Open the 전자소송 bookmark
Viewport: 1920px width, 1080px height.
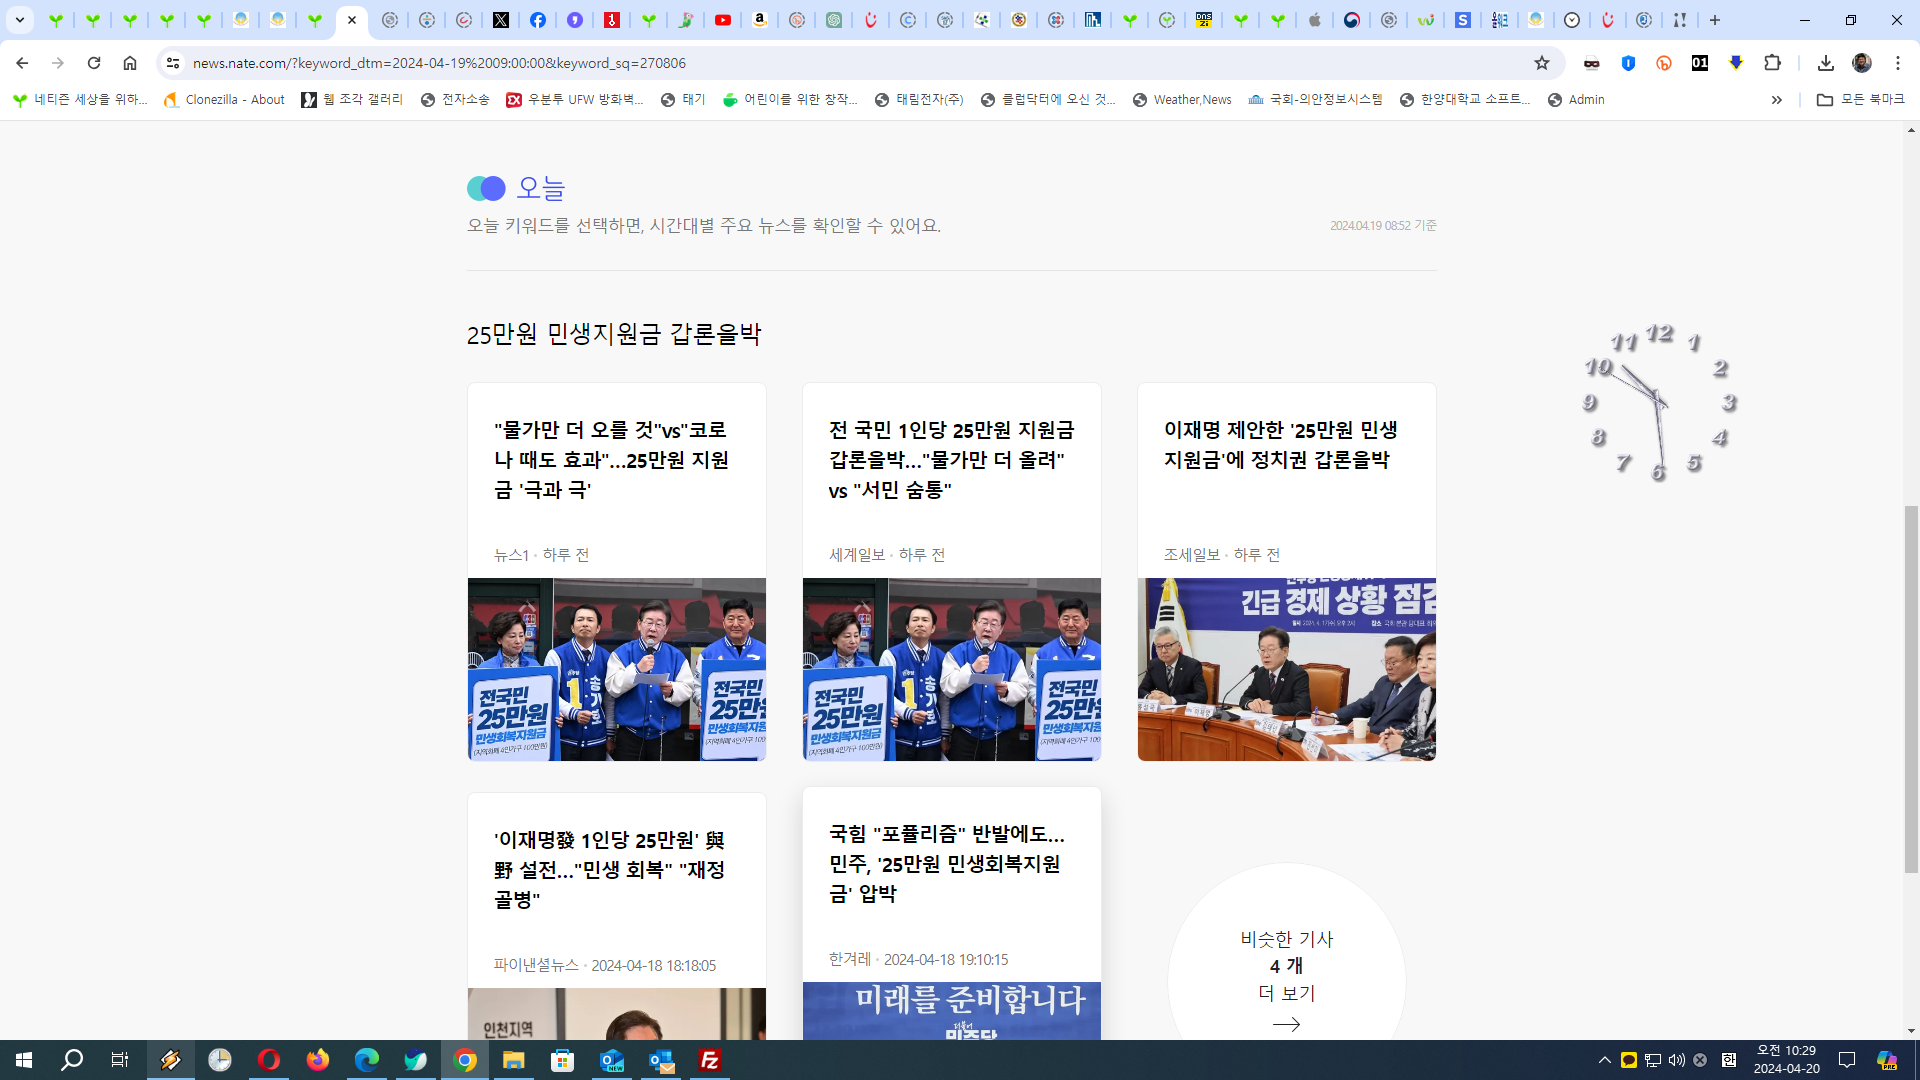(x=455, y=100)
